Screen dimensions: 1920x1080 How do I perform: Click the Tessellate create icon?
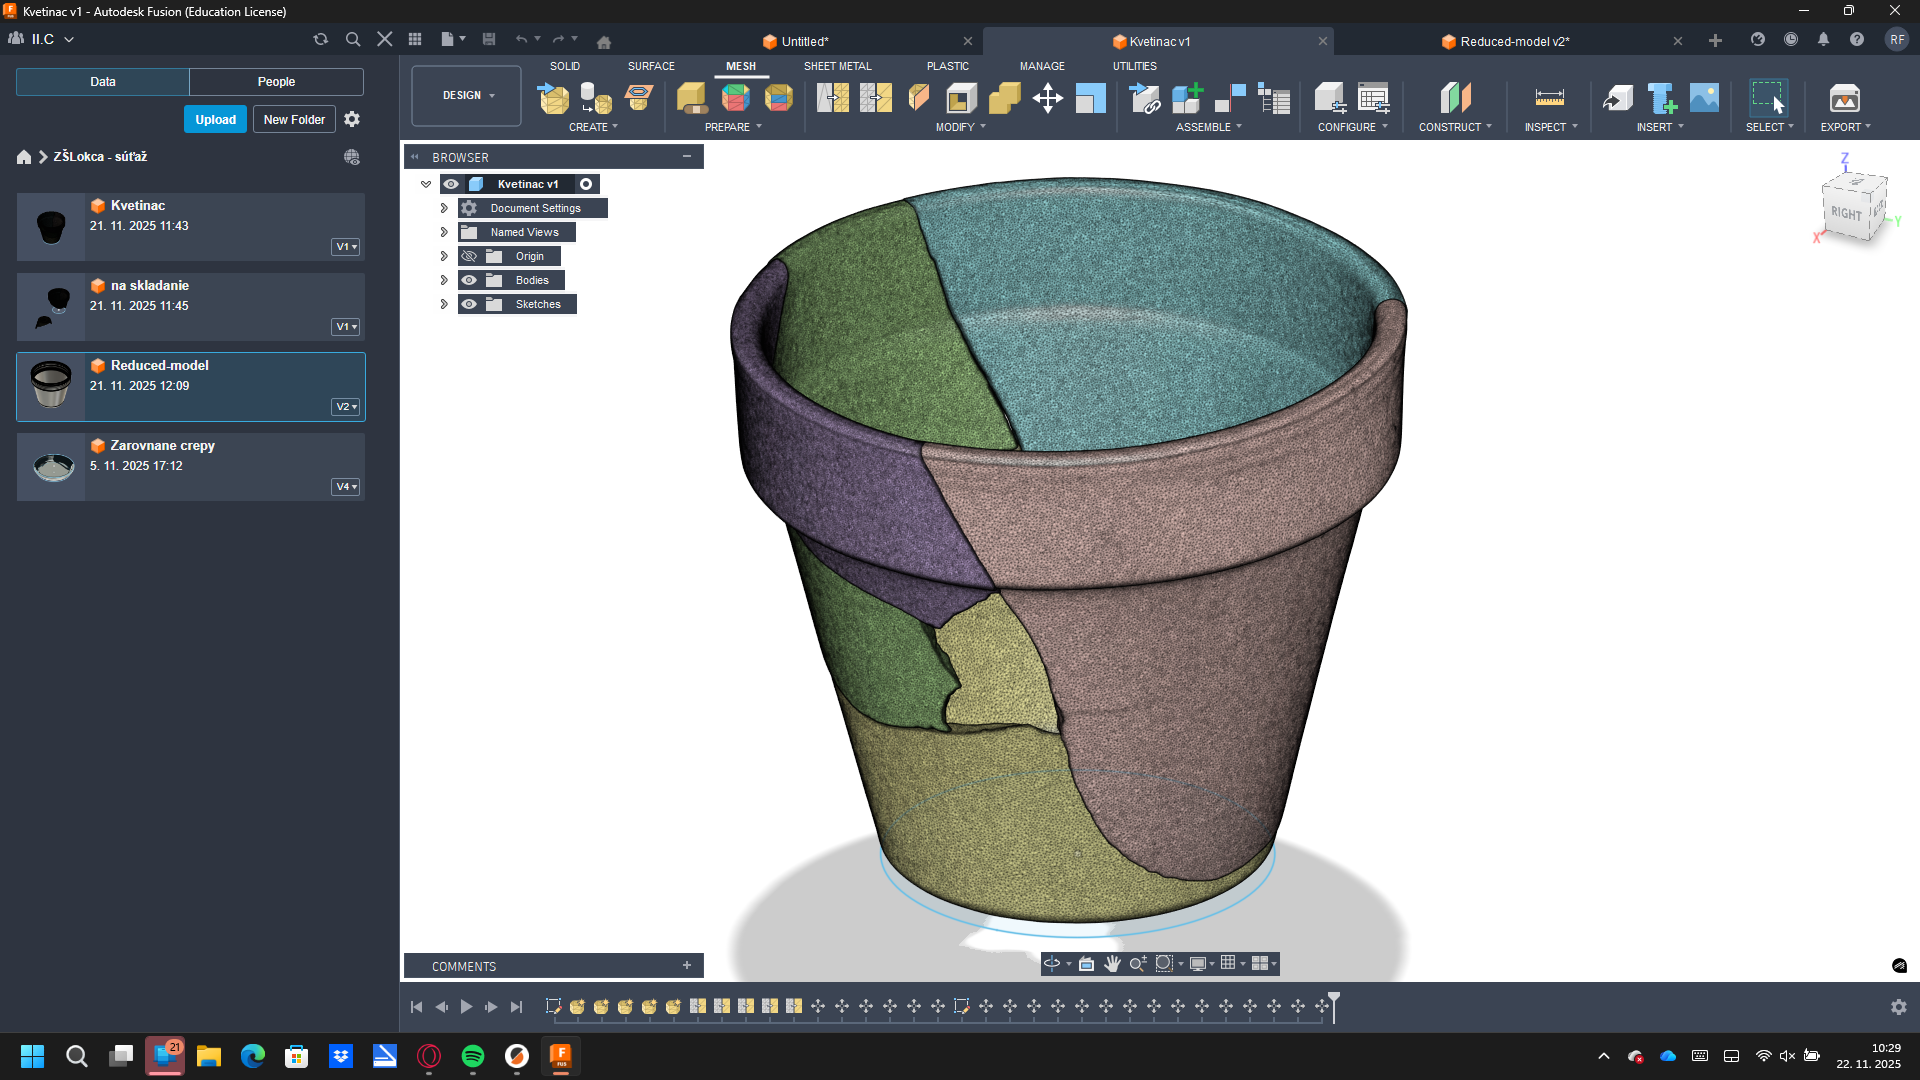pyautogui.click(x=596, y=98)
